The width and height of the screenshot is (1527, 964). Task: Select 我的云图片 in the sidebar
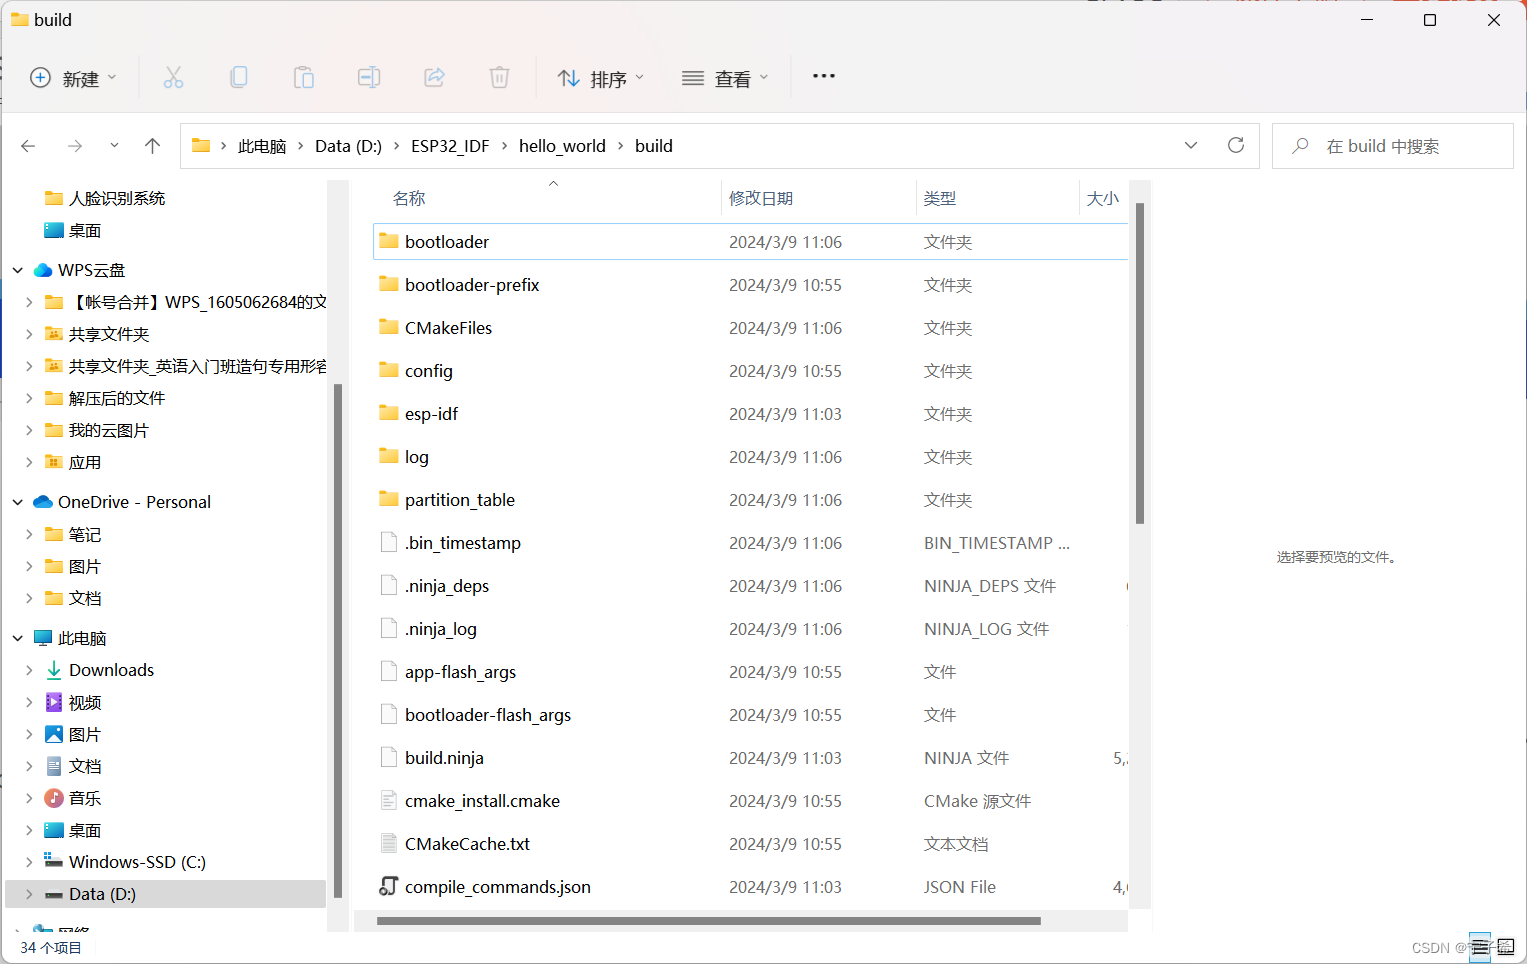coord(109,430)
